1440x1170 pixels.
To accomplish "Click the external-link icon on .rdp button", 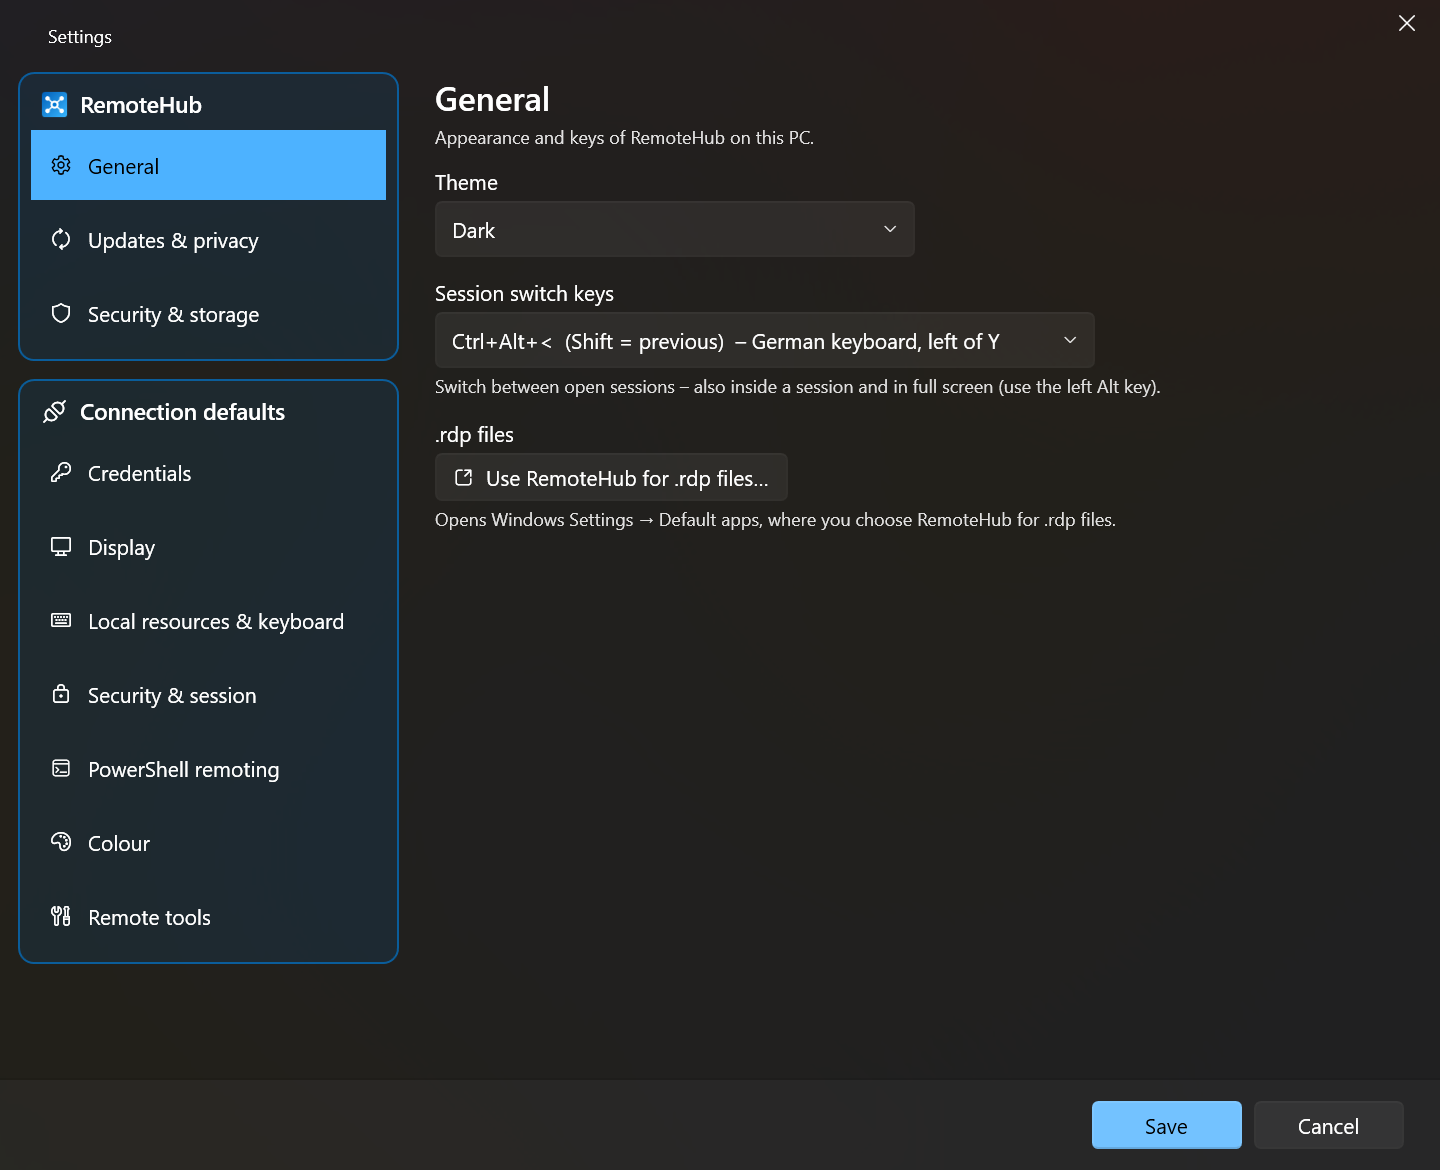I will [464, 478].
